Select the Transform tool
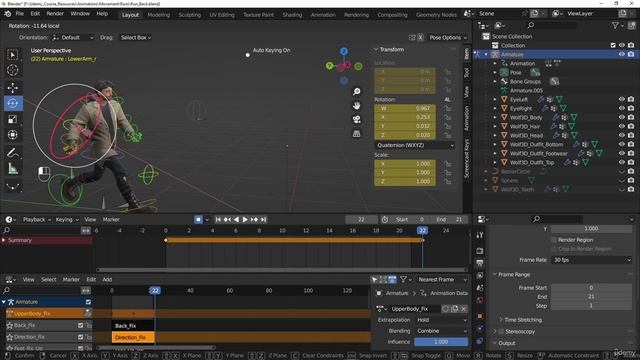Image resolution: width=640 pixels, height=360 pixels. pos(13,135)
